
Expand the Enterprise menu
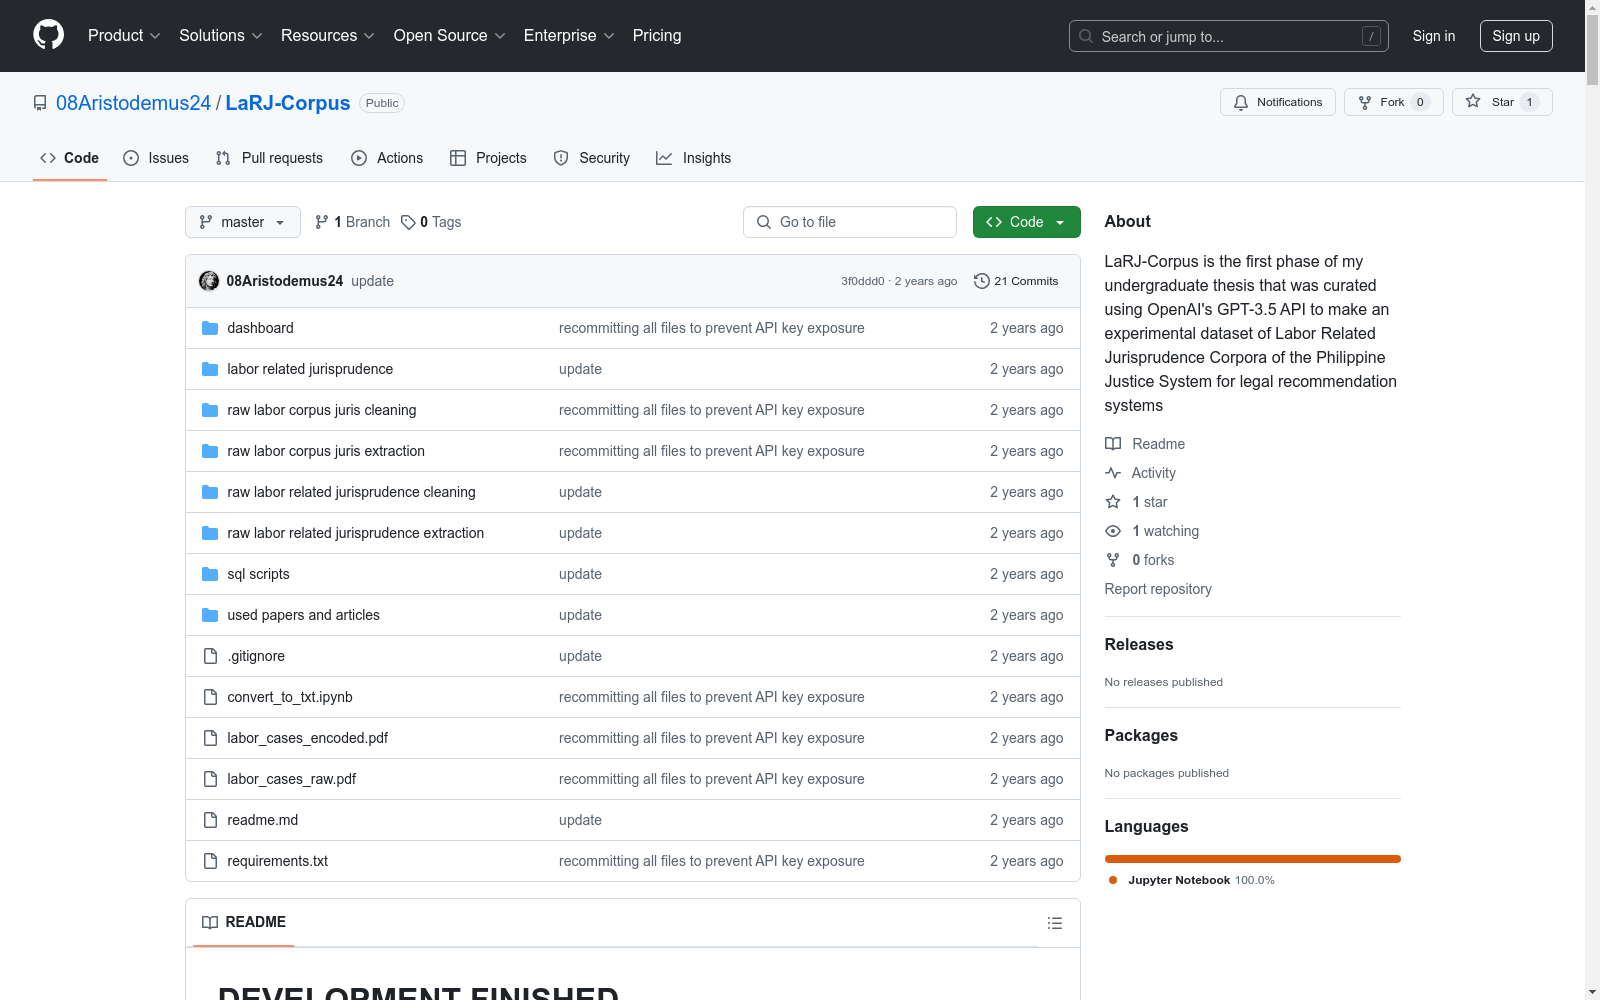coord(569,35)
